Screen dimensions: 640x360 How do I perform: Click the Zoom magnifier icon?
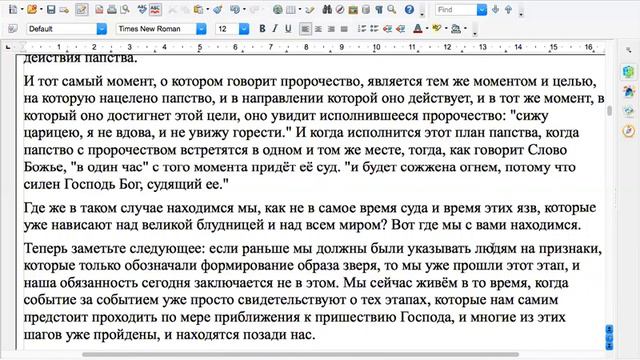pyautogui.click(x=392, y=9)
